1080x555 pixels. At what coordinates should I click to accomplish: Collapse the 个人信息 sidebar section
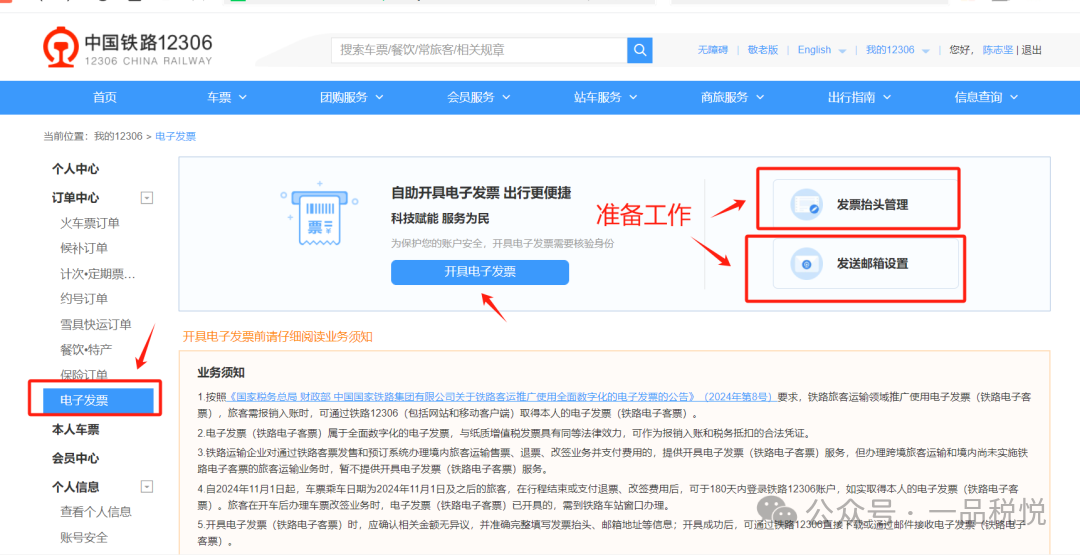coord(147,487)
